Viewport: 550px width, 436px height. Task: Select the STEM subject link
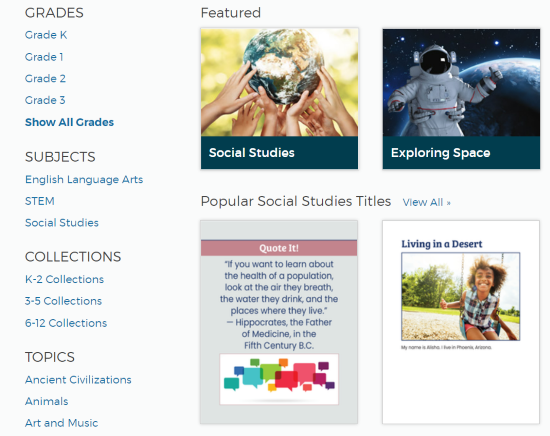(x=40, y=201)
